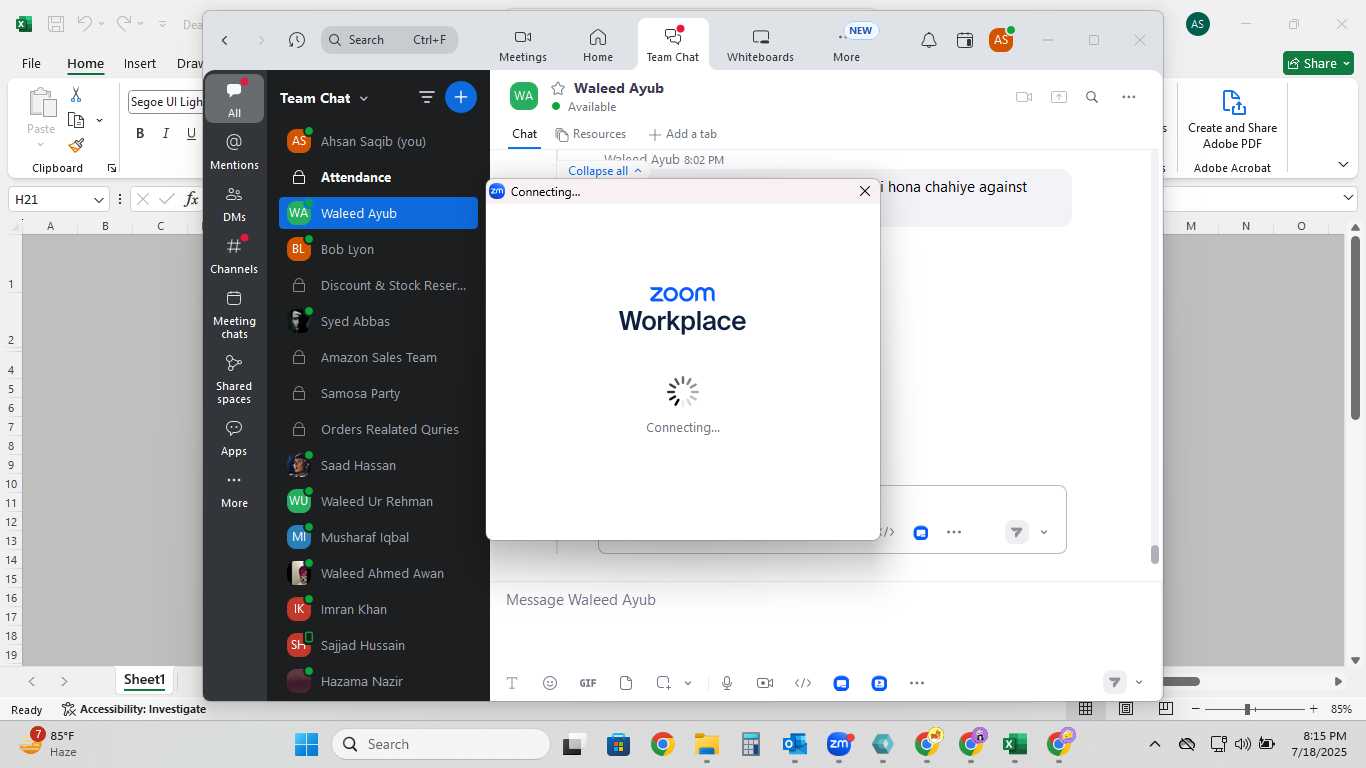Screen dimensions: 1366x768
Task: Go to Zoom Home tab
Action: click(x=598, y=45)
